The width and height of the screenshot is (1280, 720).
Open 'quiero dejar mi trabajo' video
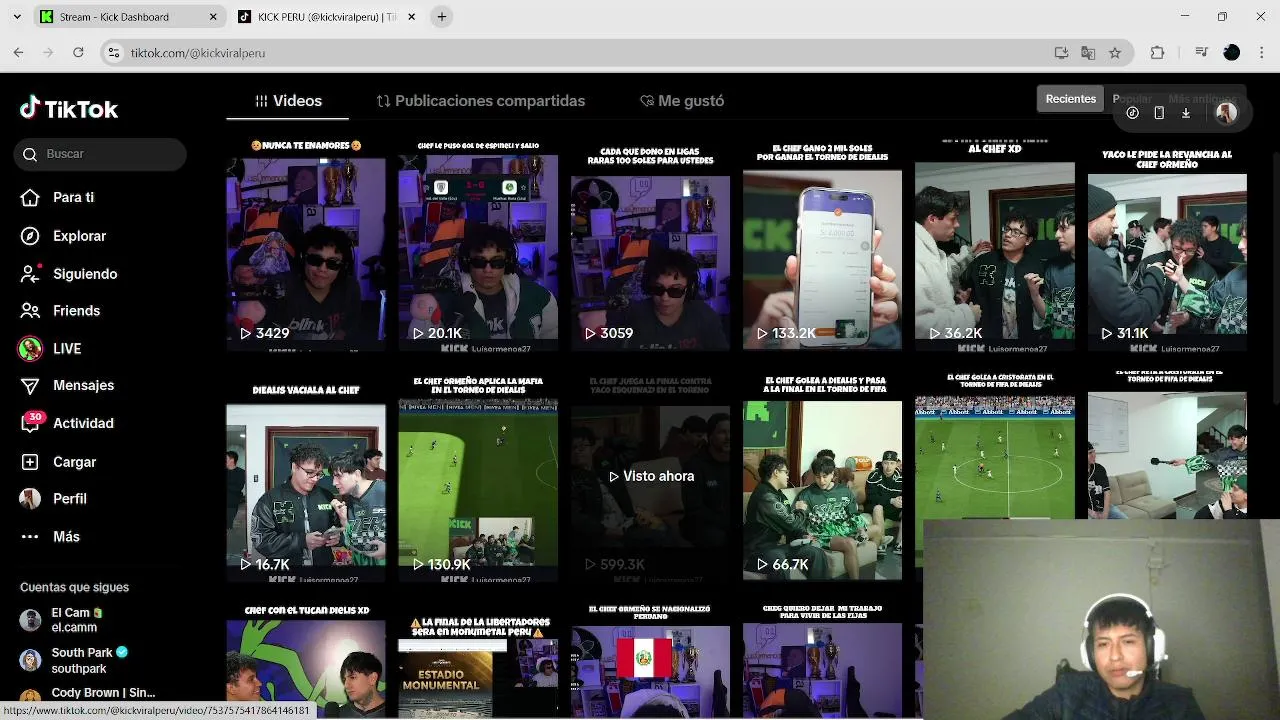tap(822, 660)
